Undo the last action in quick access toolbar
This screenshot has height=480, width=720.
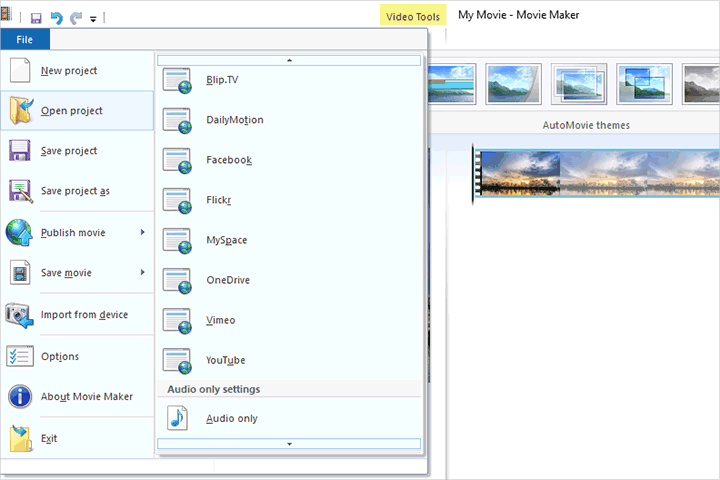pyautogui.click(x=56, y=18)
